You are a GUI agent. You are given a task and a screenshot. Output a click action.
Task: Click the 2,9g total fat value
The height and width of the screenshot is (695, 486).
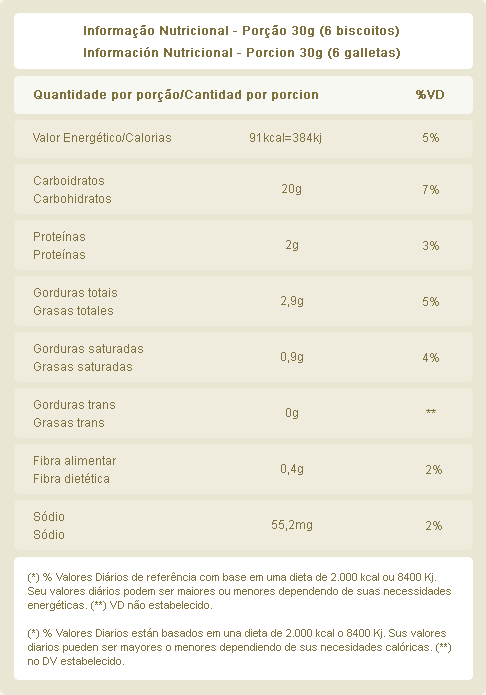(x=292, y=301)
